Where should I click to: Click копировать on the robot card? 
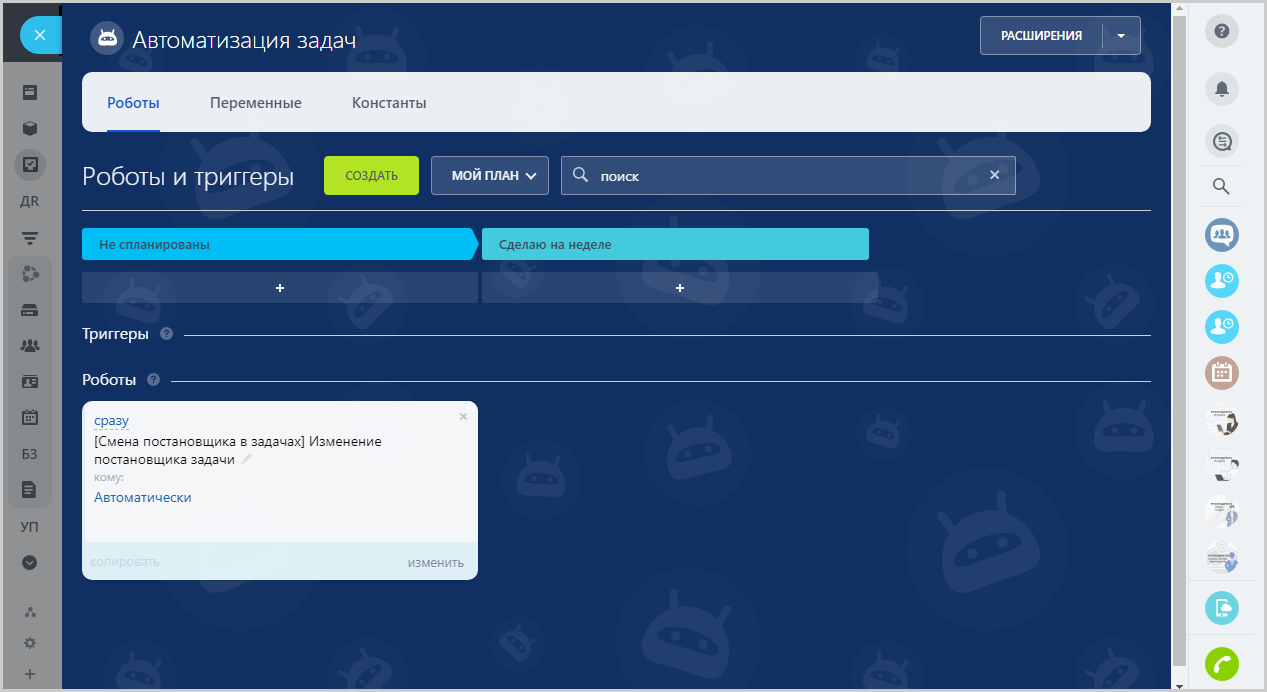pos(124,562)
